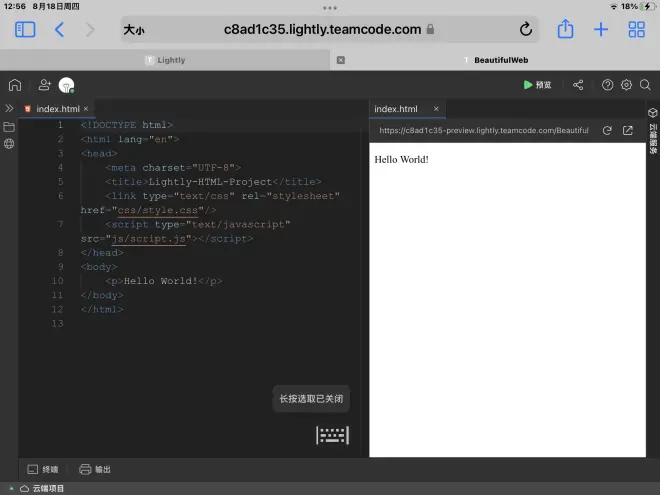
Task: Expand the left sidebar with double chevron
Action: point(9,108)
